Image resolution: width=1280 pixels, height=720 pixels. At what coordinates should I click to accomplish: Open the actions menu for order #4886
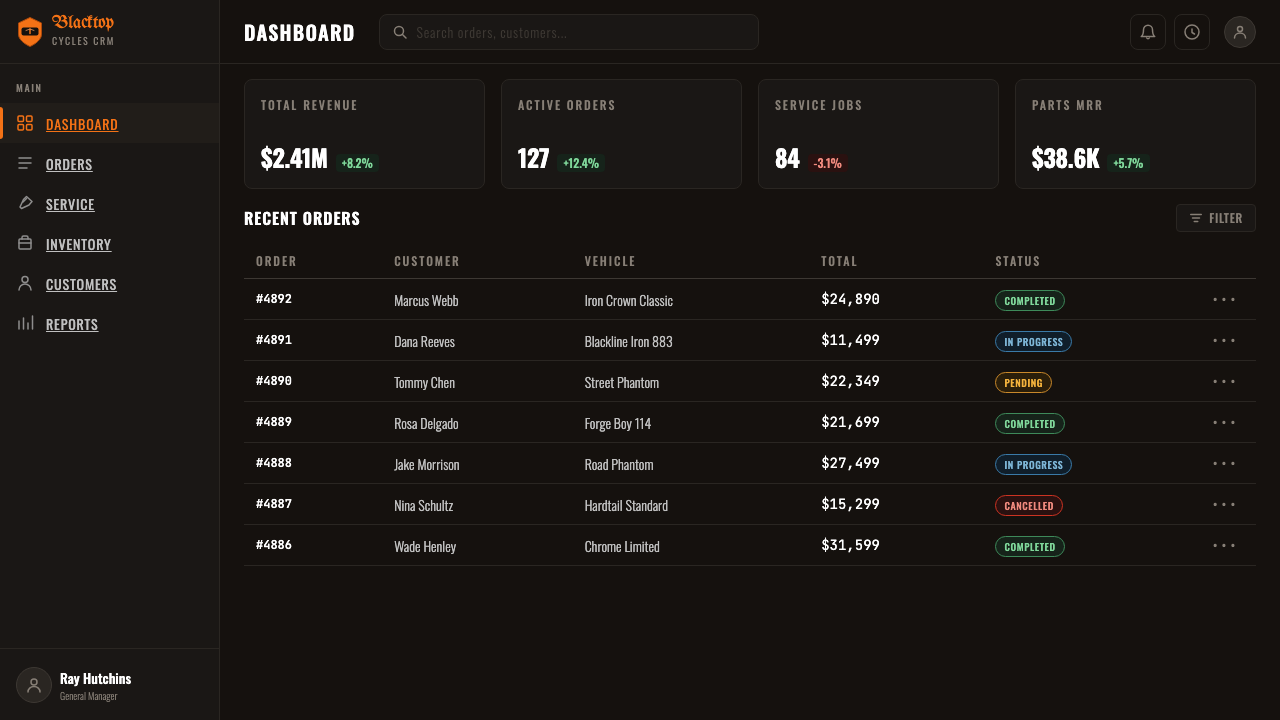(x=1224, y=545)
